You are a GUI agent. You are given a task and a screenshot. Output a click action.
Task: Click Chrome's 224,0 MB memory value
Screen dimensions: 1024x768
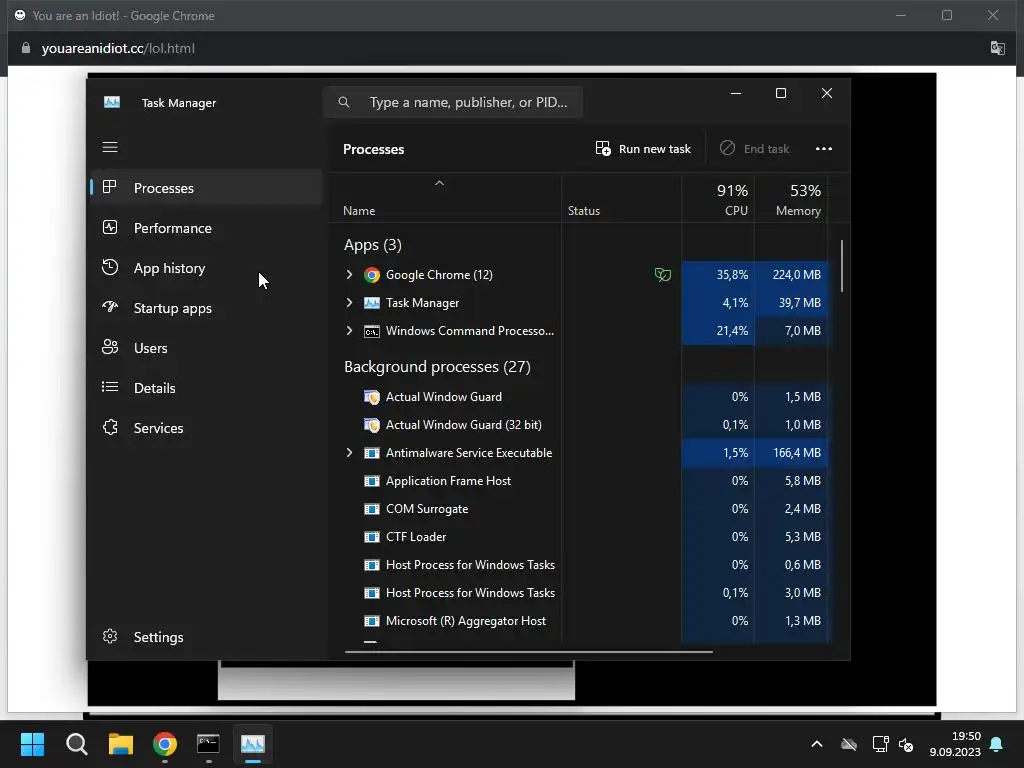tap(796, 275)
